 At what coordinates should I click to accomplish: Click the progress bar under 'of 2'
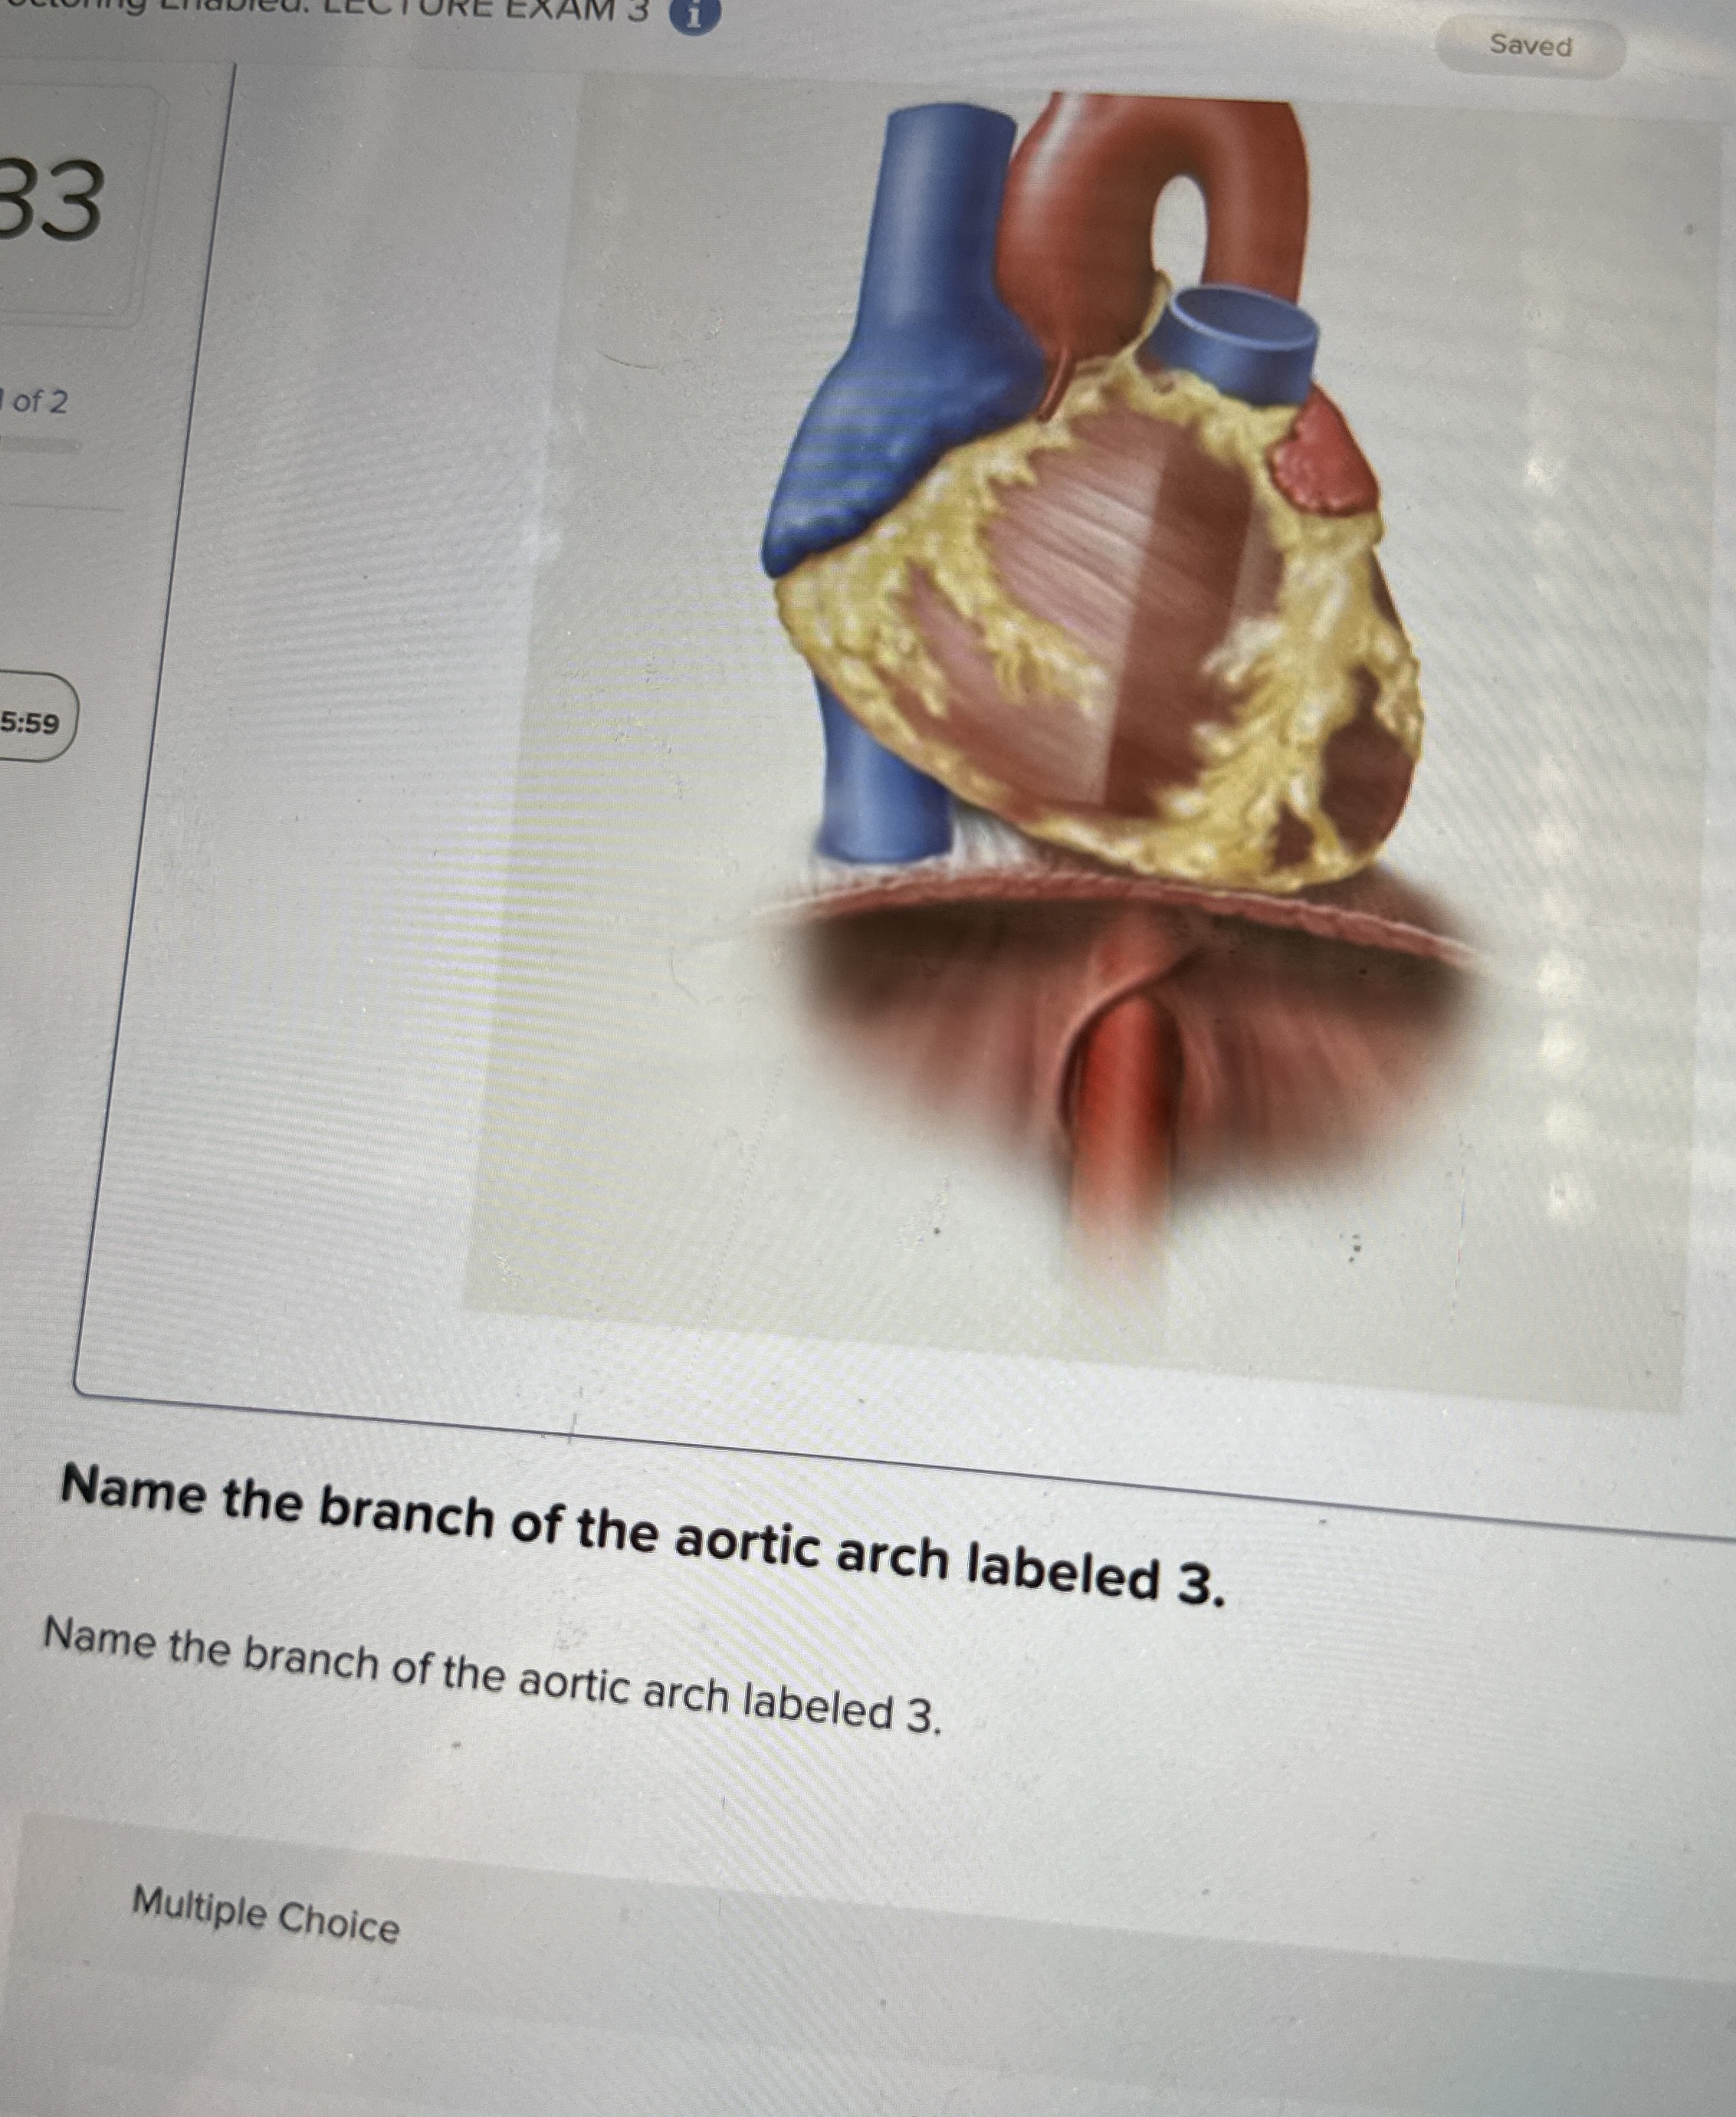pos(38,445)
